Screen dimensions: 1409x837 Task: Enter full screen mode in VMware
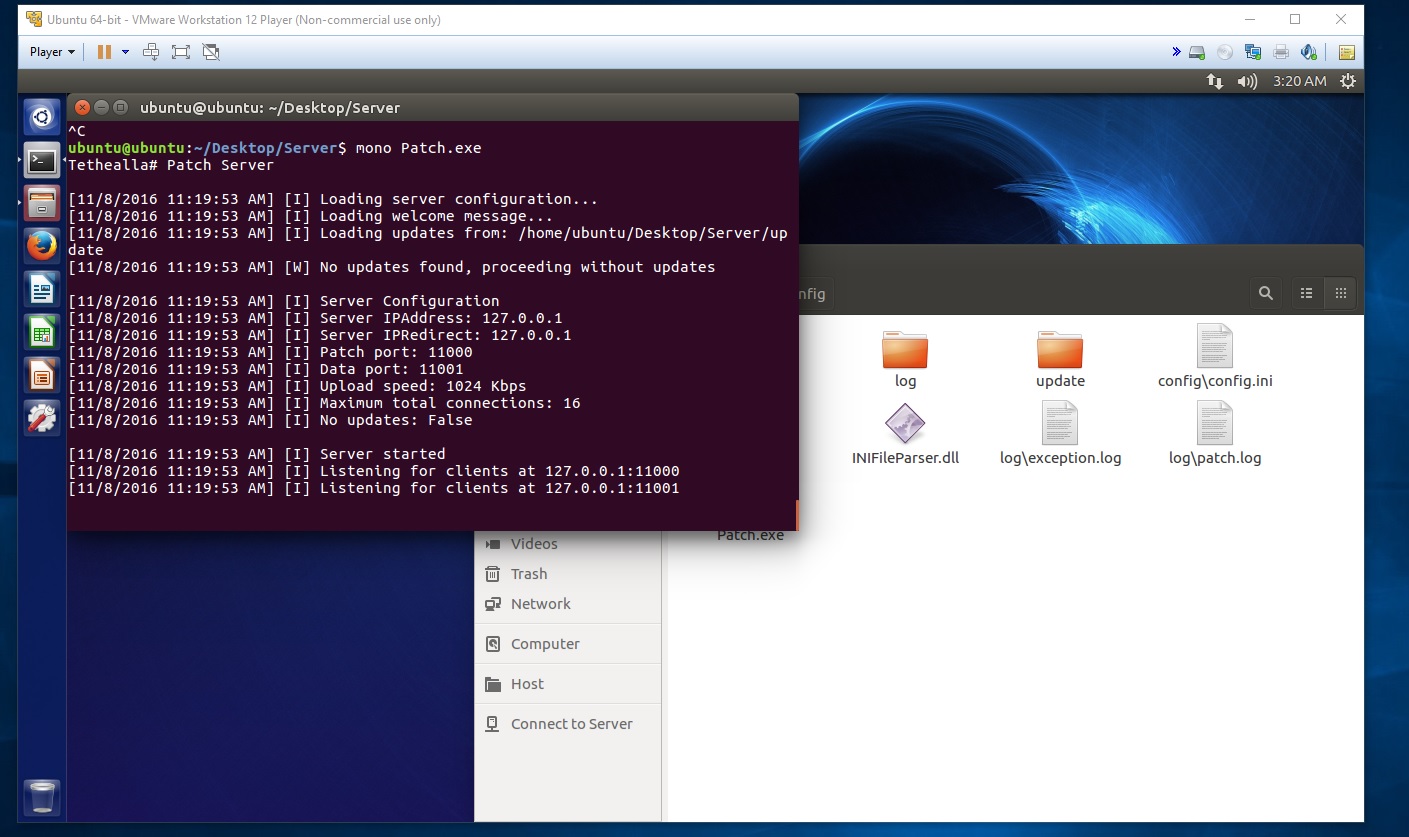pos(181,52)
